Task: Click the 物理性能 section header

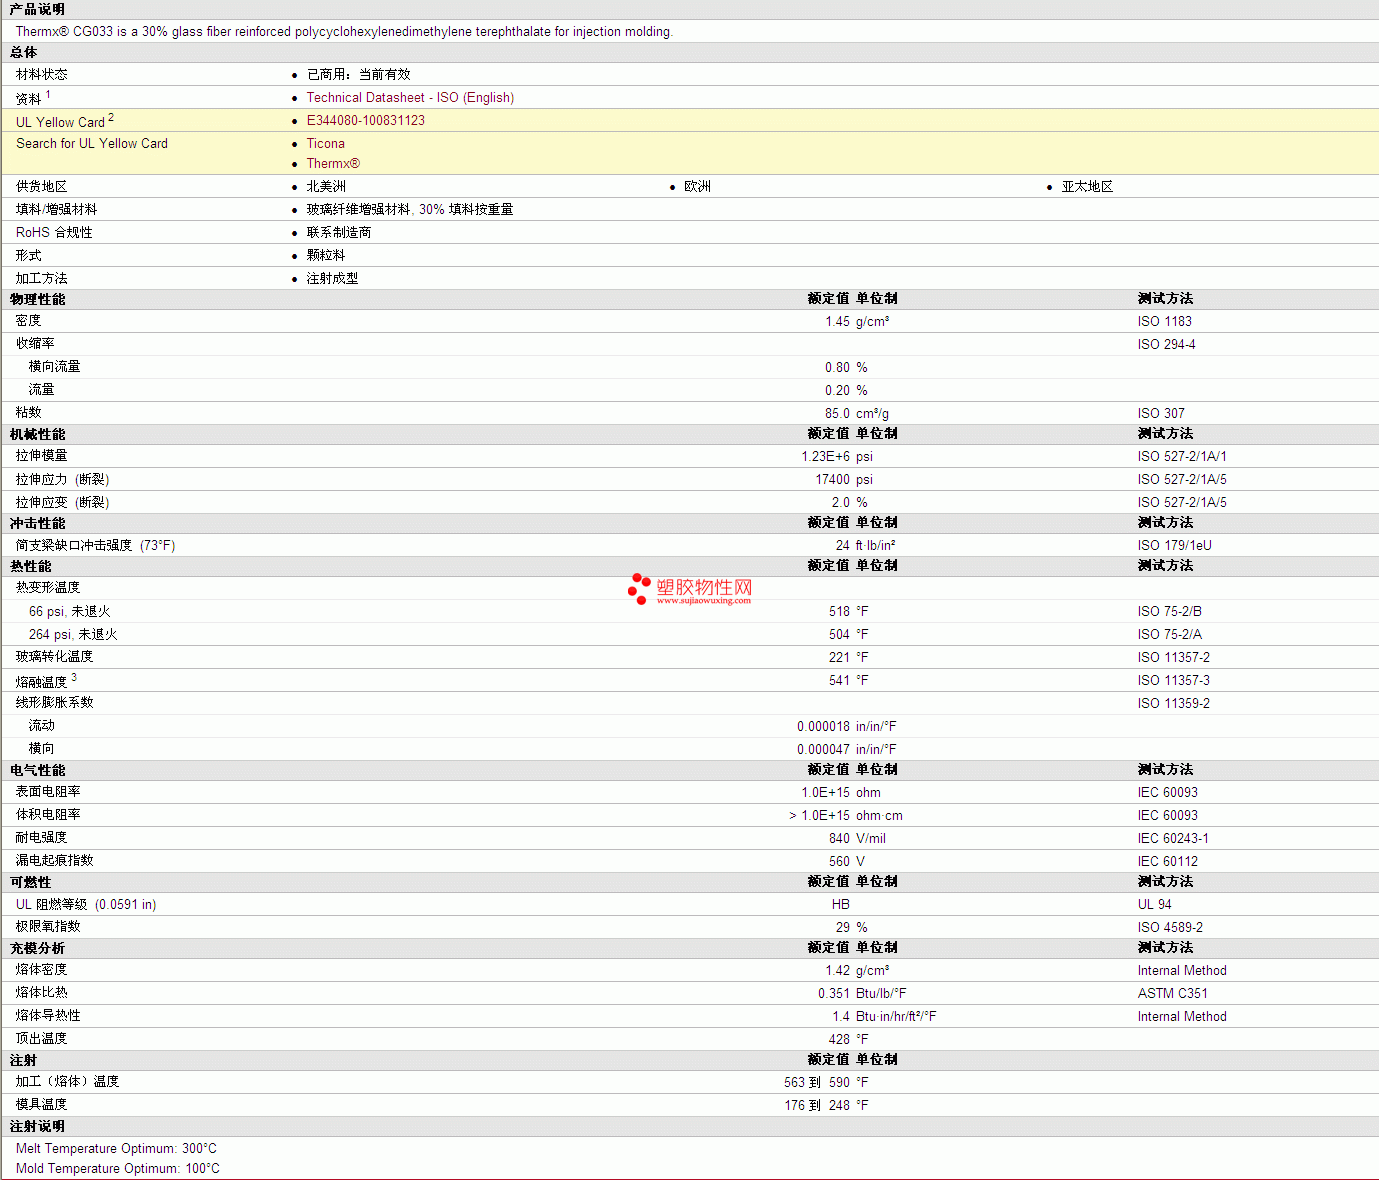Action: click(38, 300)
